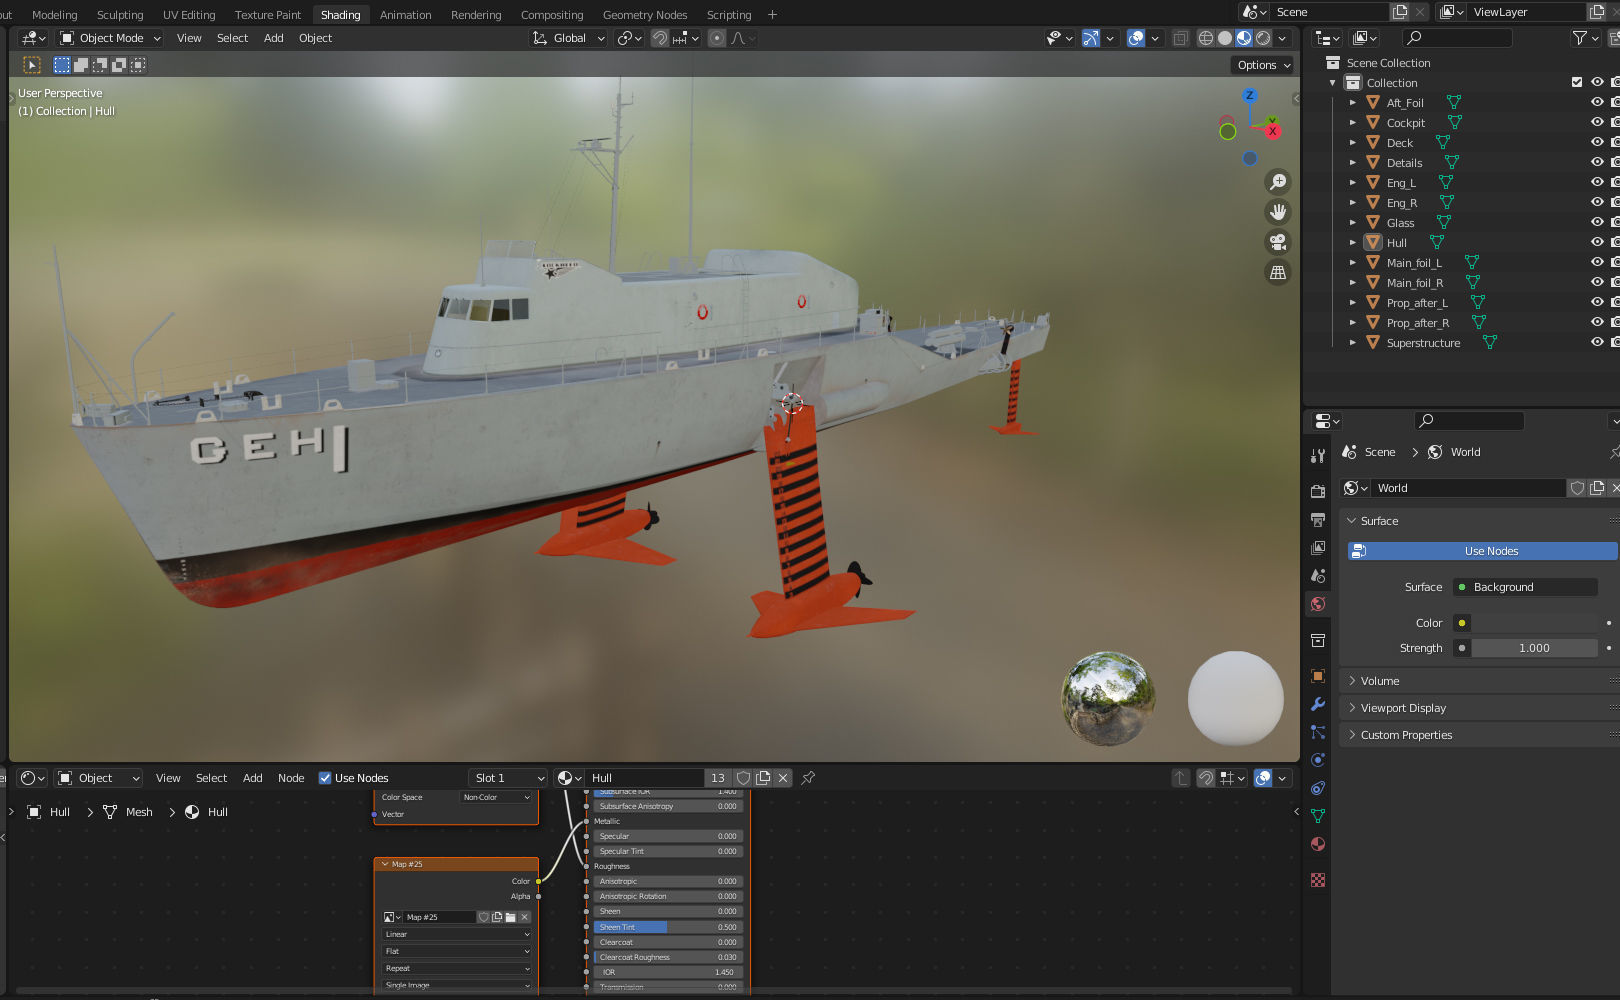Switch to the Animation workspace tab
Image resolution: width=1620 pixels, height=1000 pixels.
[405, 15]
